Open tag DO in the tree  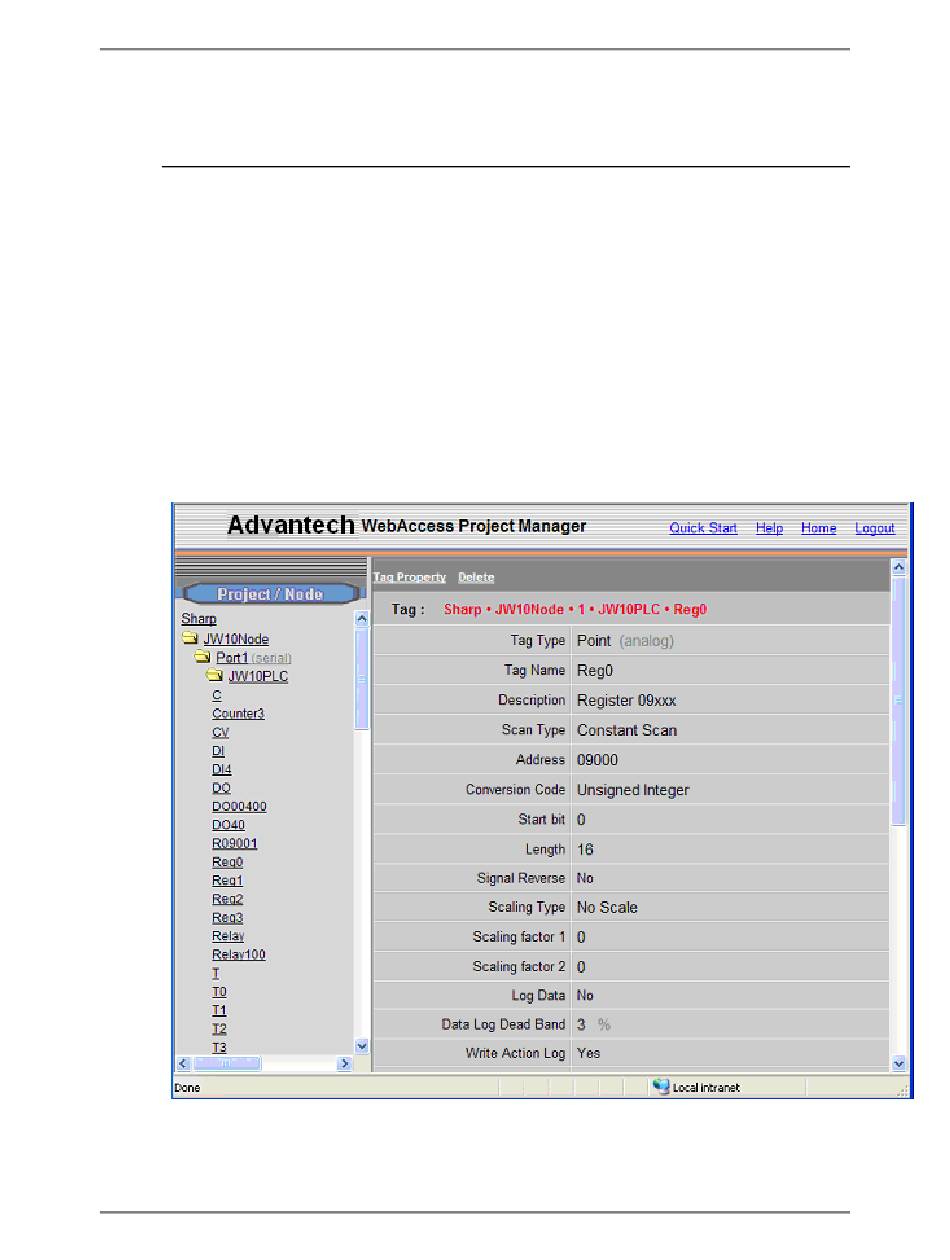[221, 788]
